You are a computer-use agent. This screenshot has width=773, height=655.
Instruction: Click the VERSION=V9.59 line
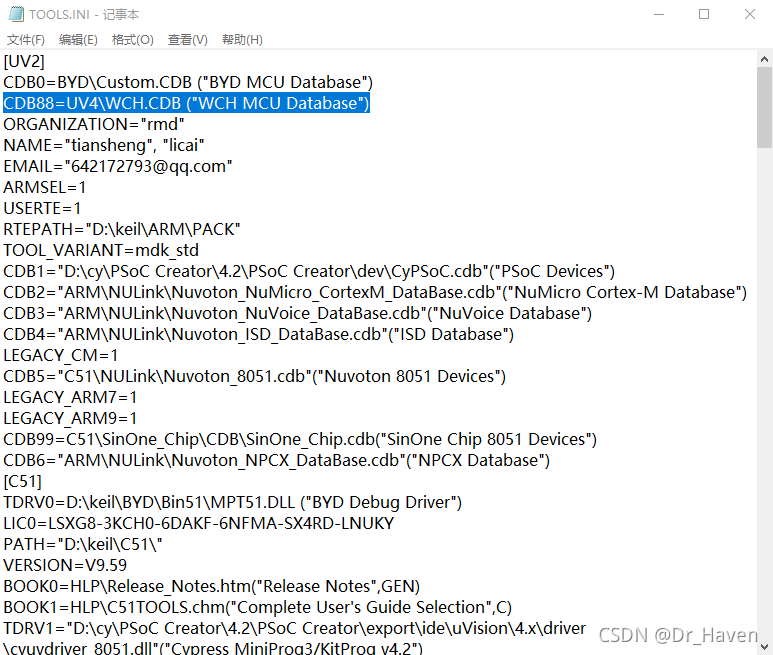pos(65,565)
